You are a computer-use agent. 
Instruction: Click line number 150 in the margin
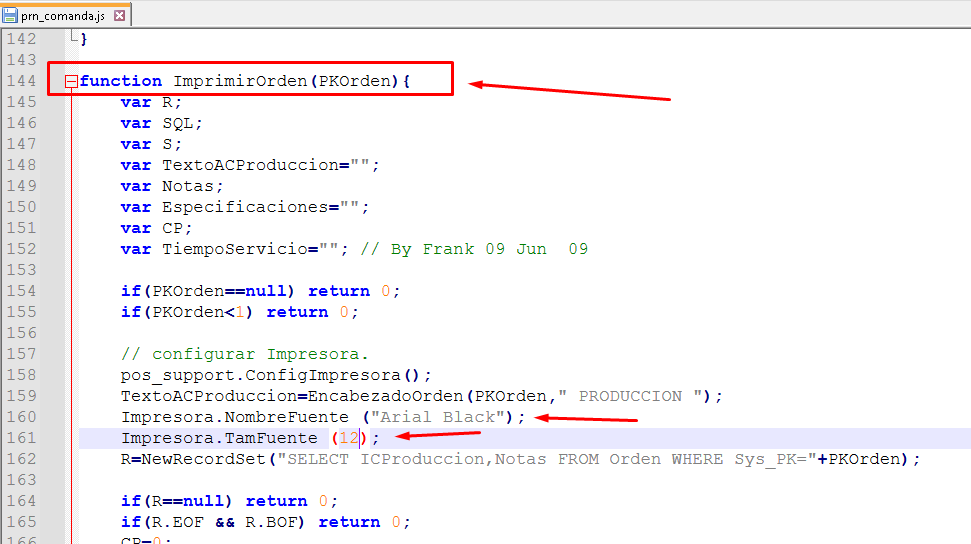(21, 207)
